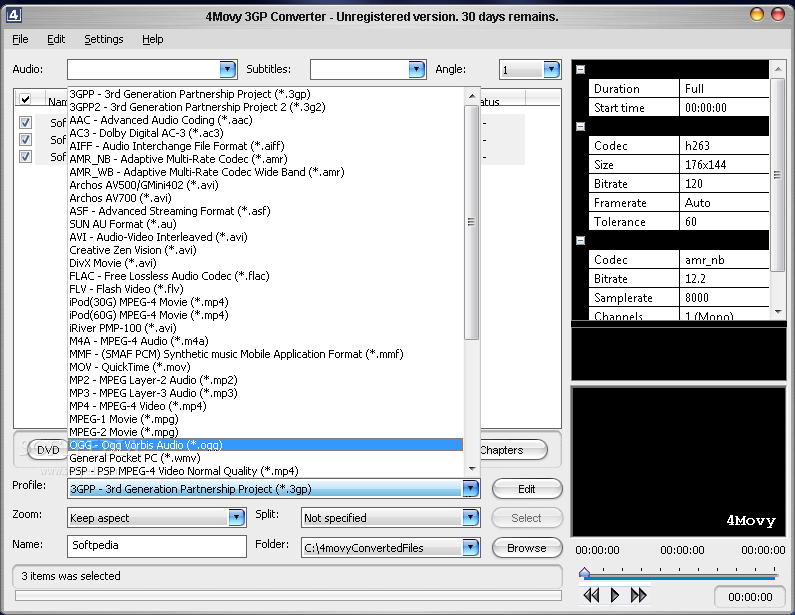Uncheck the first file row checkbox
Screen dimensions: 795x615
pyautogui.click(x=25, y=122)
